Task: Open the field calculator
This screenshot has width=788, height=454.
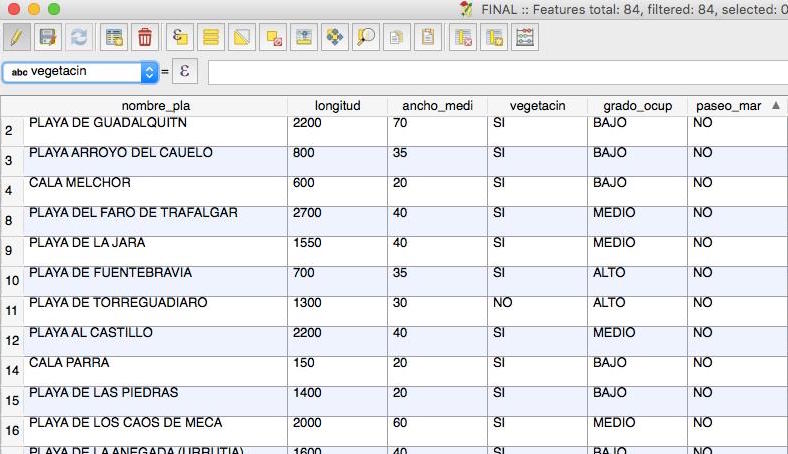Action: (526, 38)
